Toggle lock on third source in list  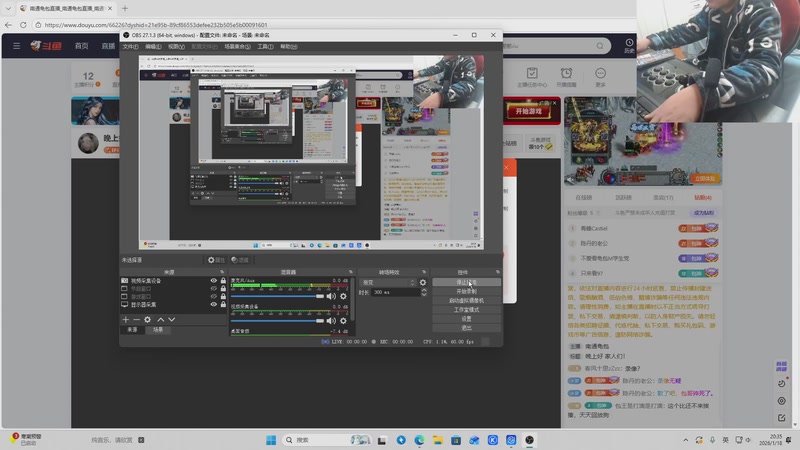click(x=223, y=296)
